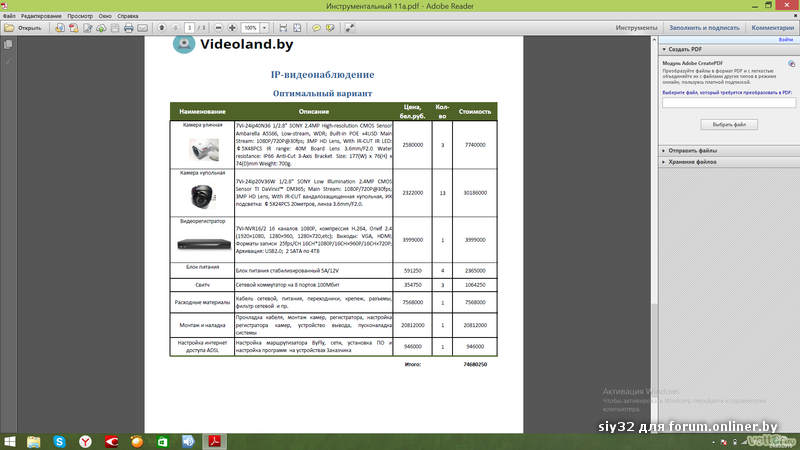Open the zoom percentage dropdown arrow

(x=264, y=28)
